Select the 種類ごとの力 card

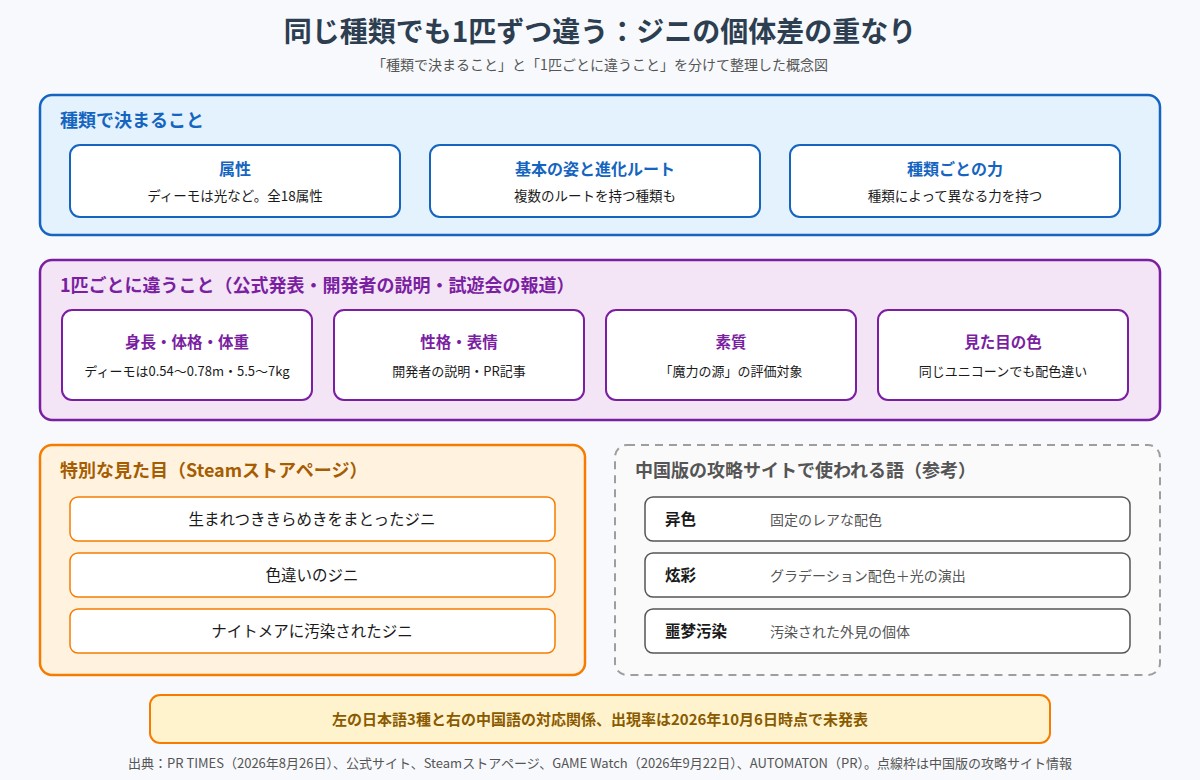pos(955,181)
